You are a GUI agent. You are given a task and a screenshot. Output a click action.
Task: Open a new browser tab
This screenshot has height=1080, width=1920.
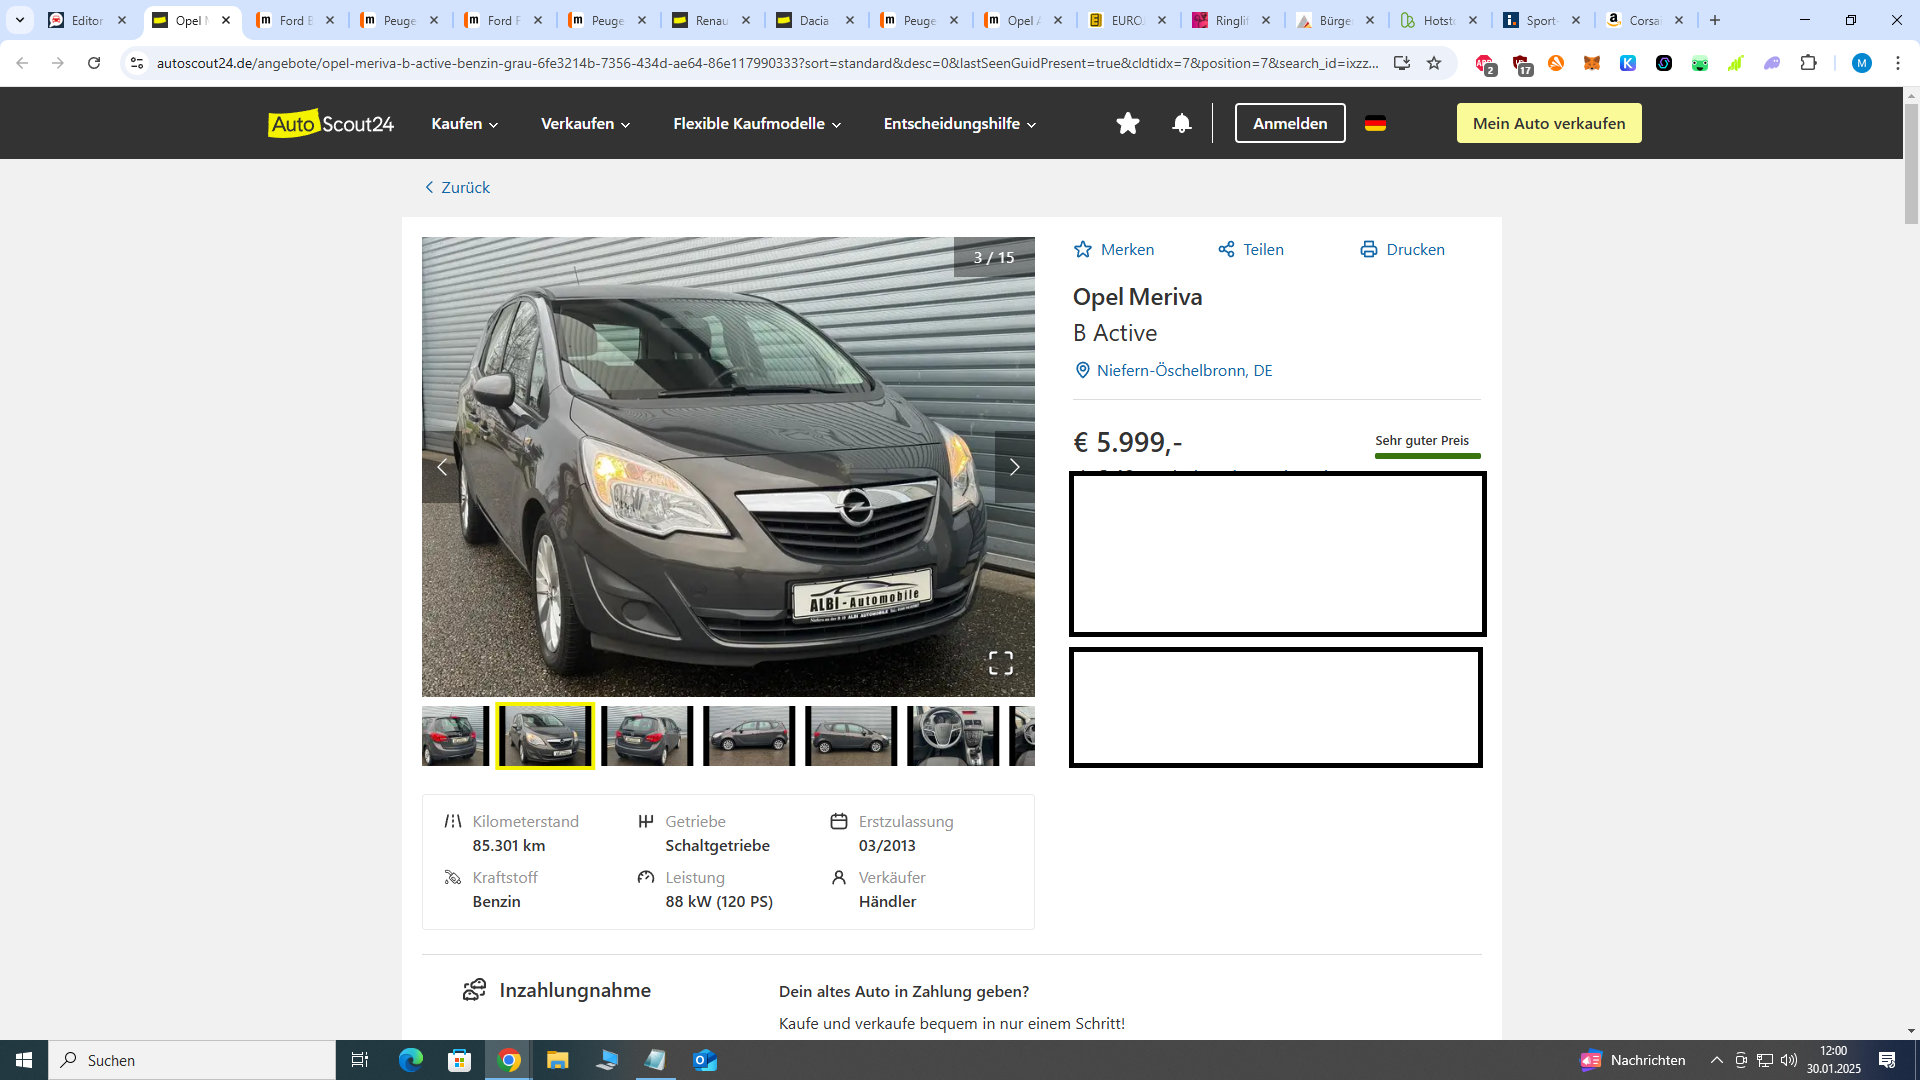click(x=1715, y=20)
